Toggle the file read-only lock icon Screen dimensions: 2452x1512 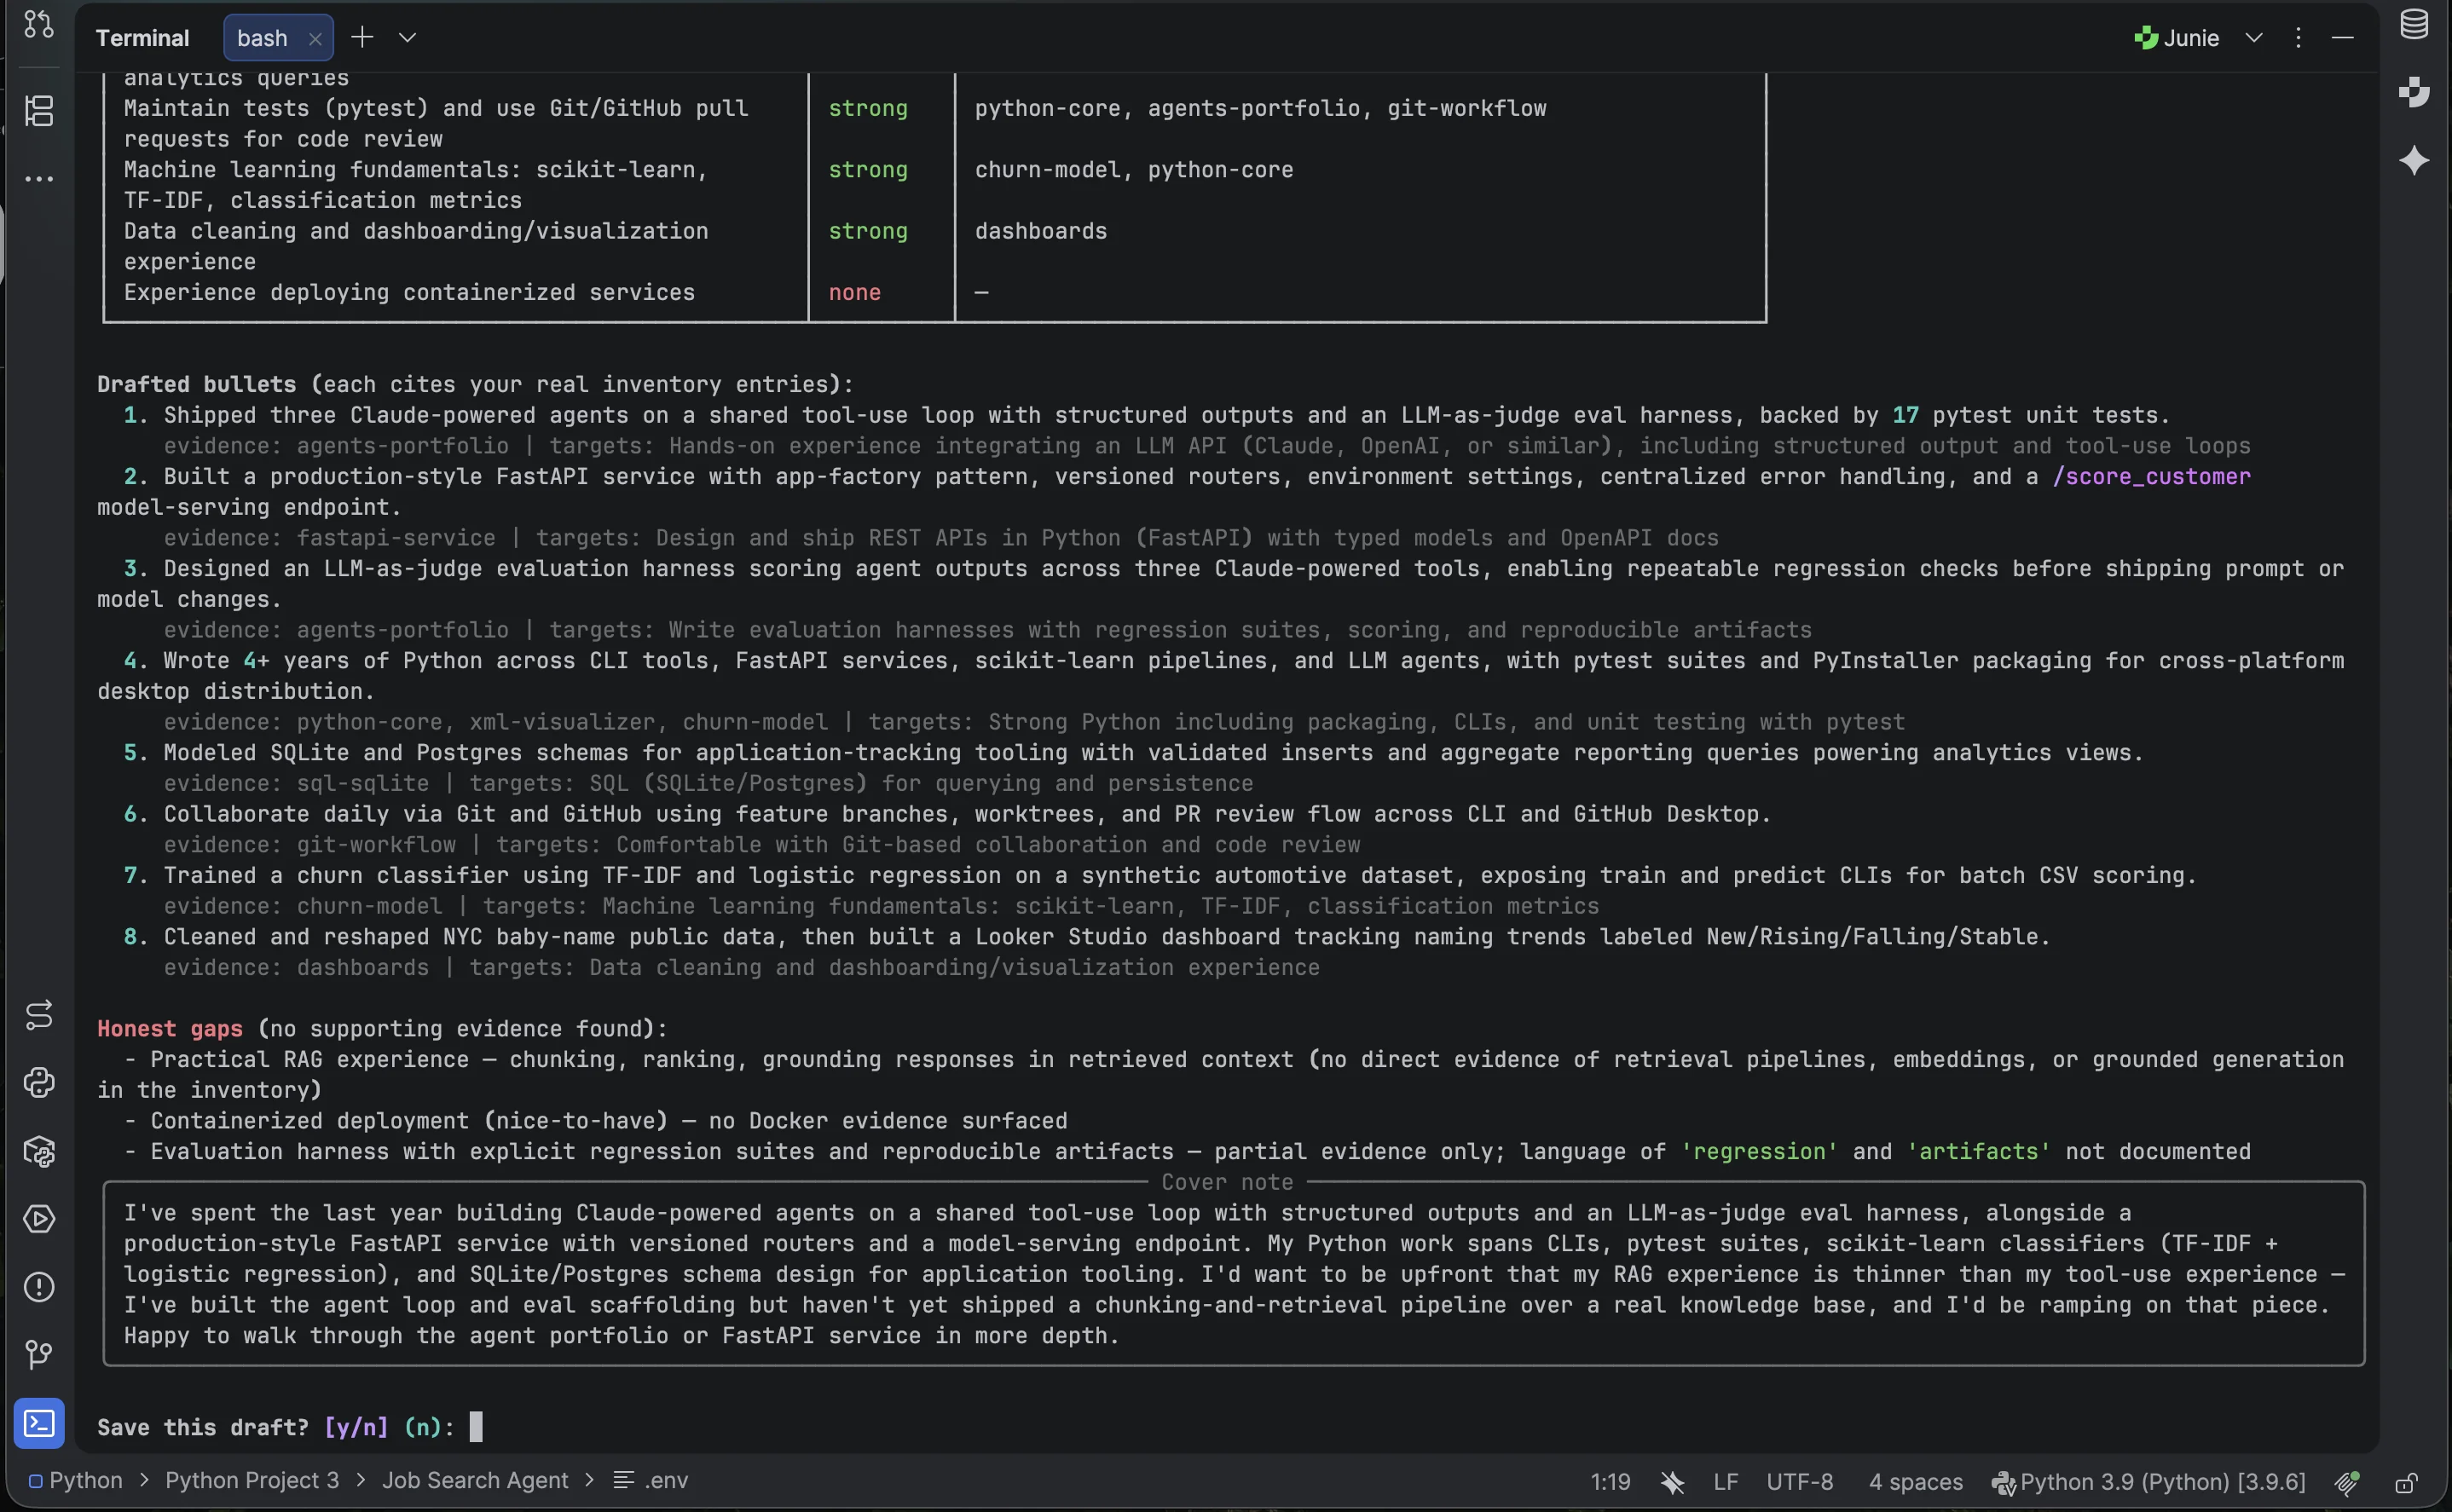[x=2406, y=1482]
